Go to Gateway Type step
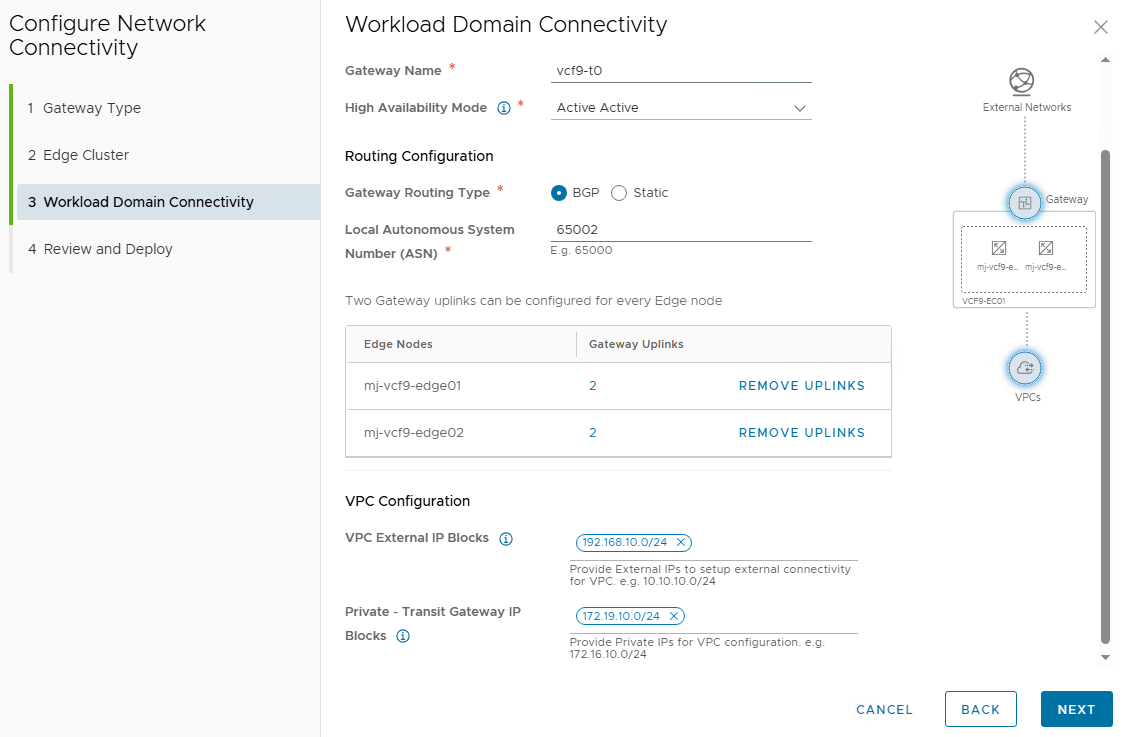Screen dimensions: 1128x737 click(92, 108)
